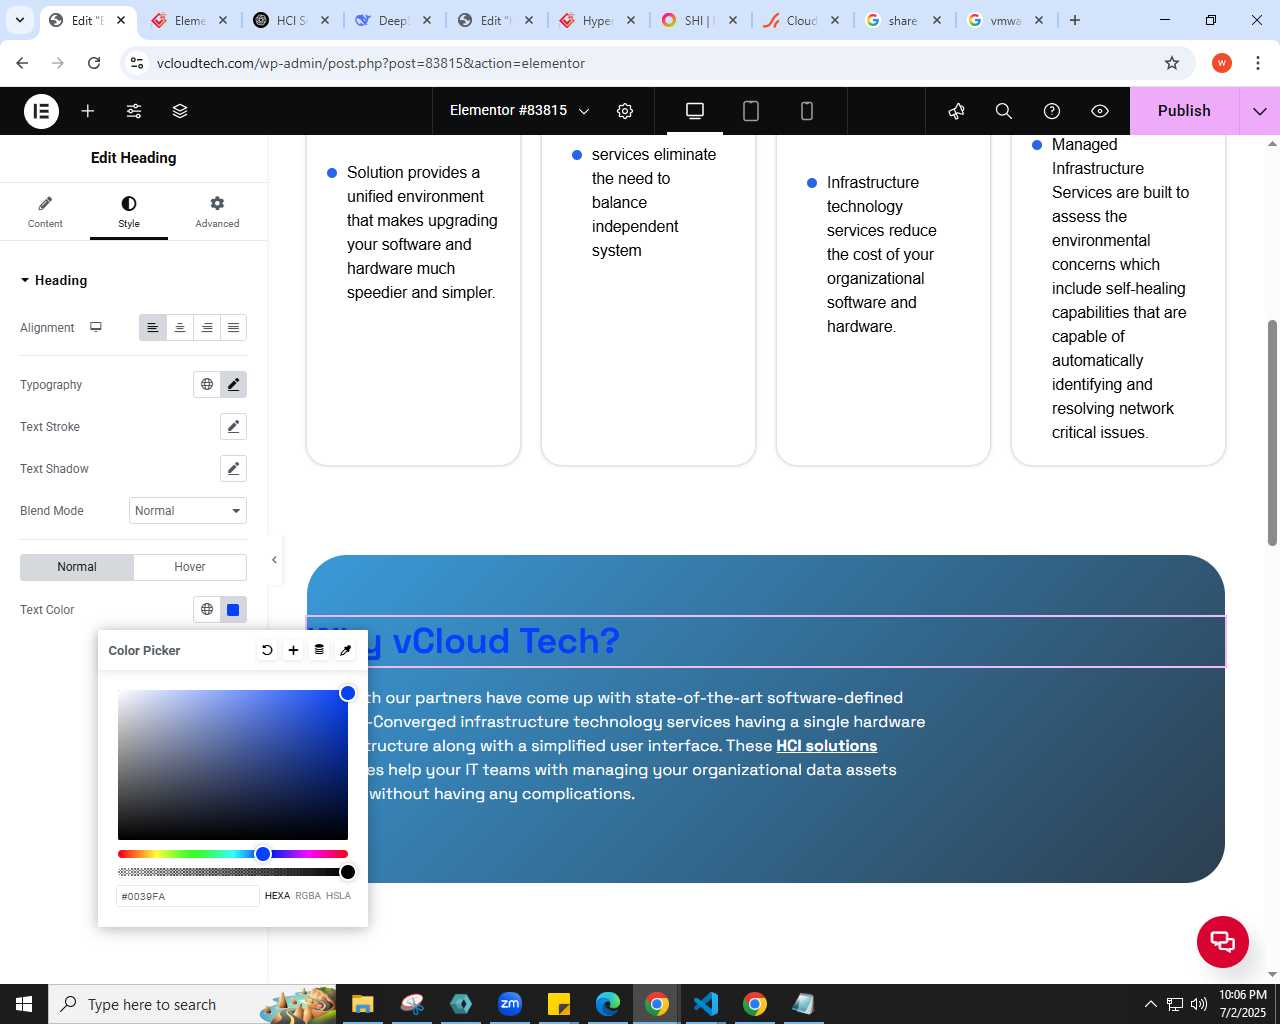Set heading alignment to justified

coord(233,327)
